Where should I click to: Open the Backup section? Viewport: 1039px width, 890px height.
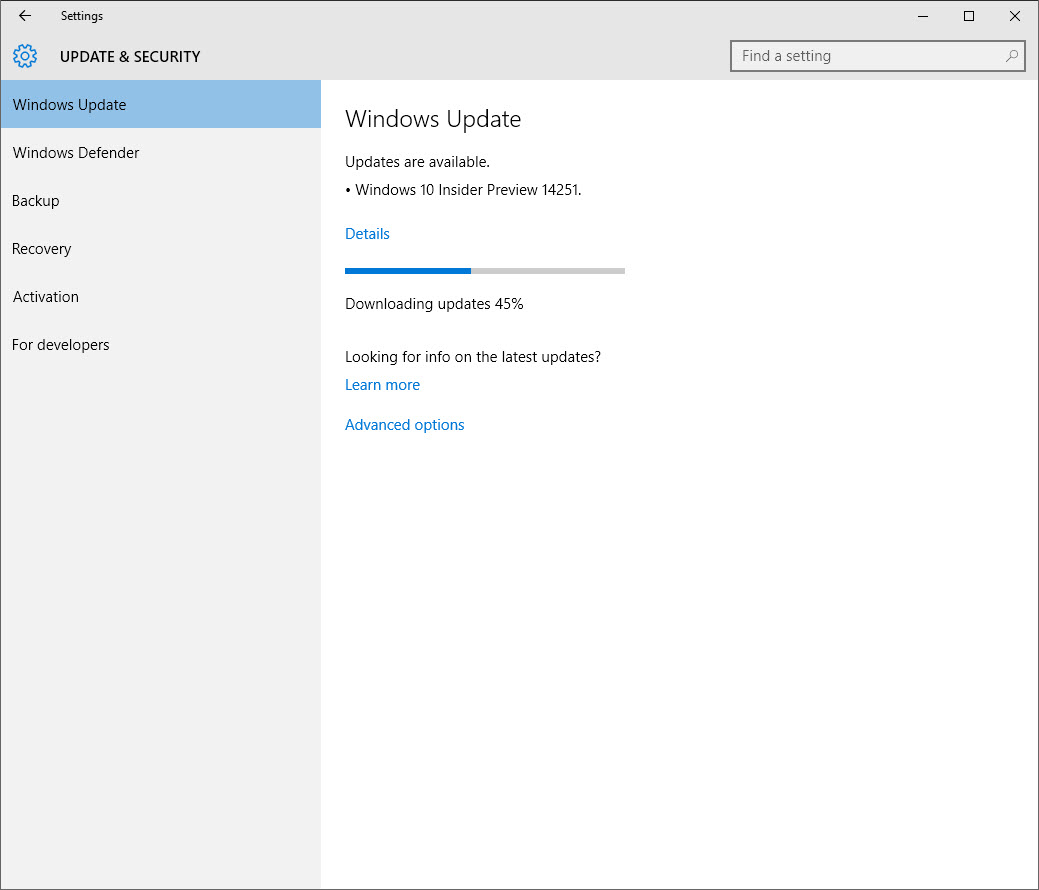coord(160,201)
